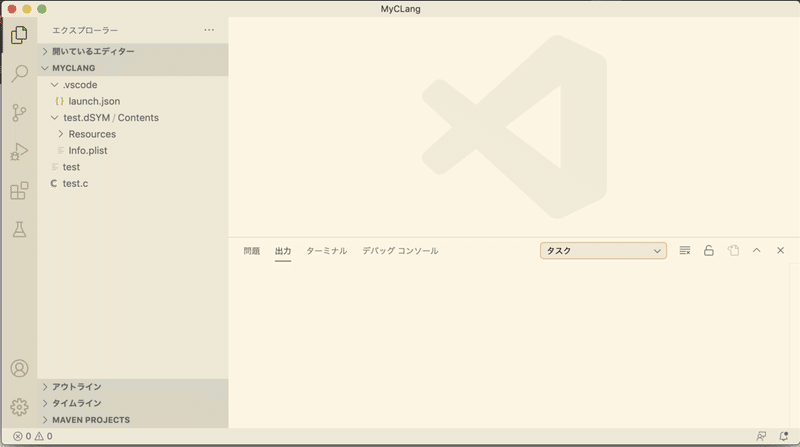
Task: Switch to the ターミナル tab
Action: 327,251
